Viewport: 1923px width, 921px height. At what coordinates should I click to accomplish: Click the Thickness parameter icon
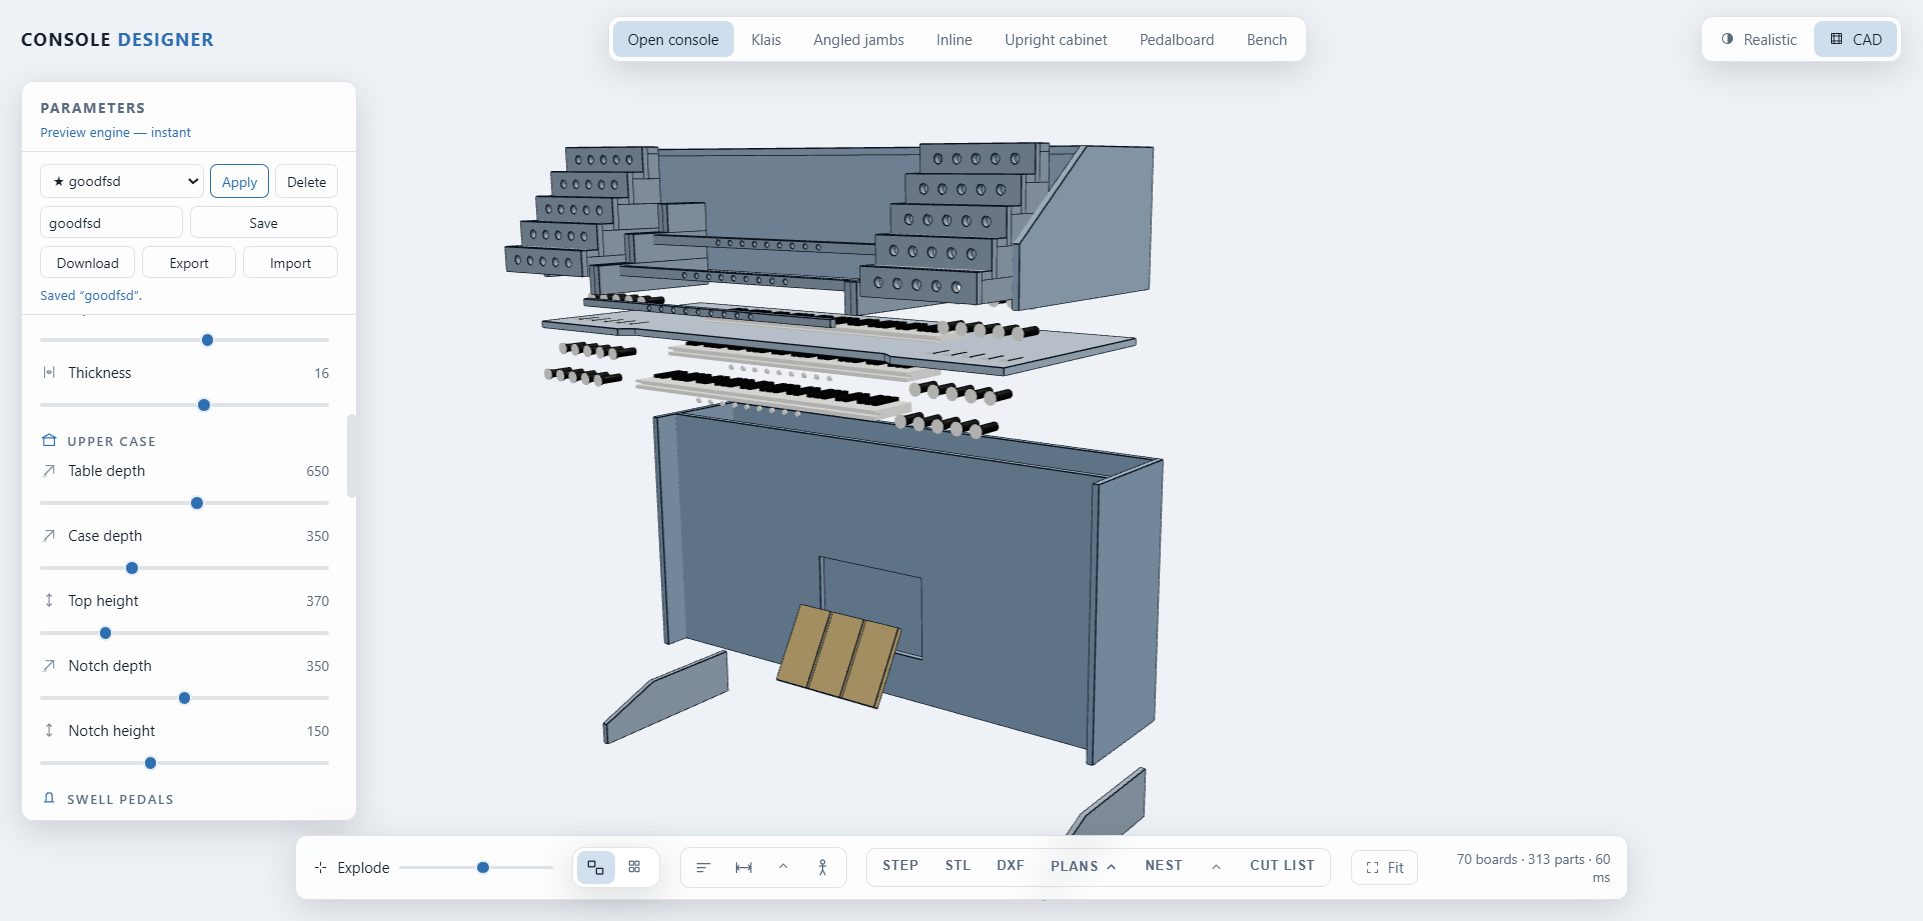pos(49,372)
